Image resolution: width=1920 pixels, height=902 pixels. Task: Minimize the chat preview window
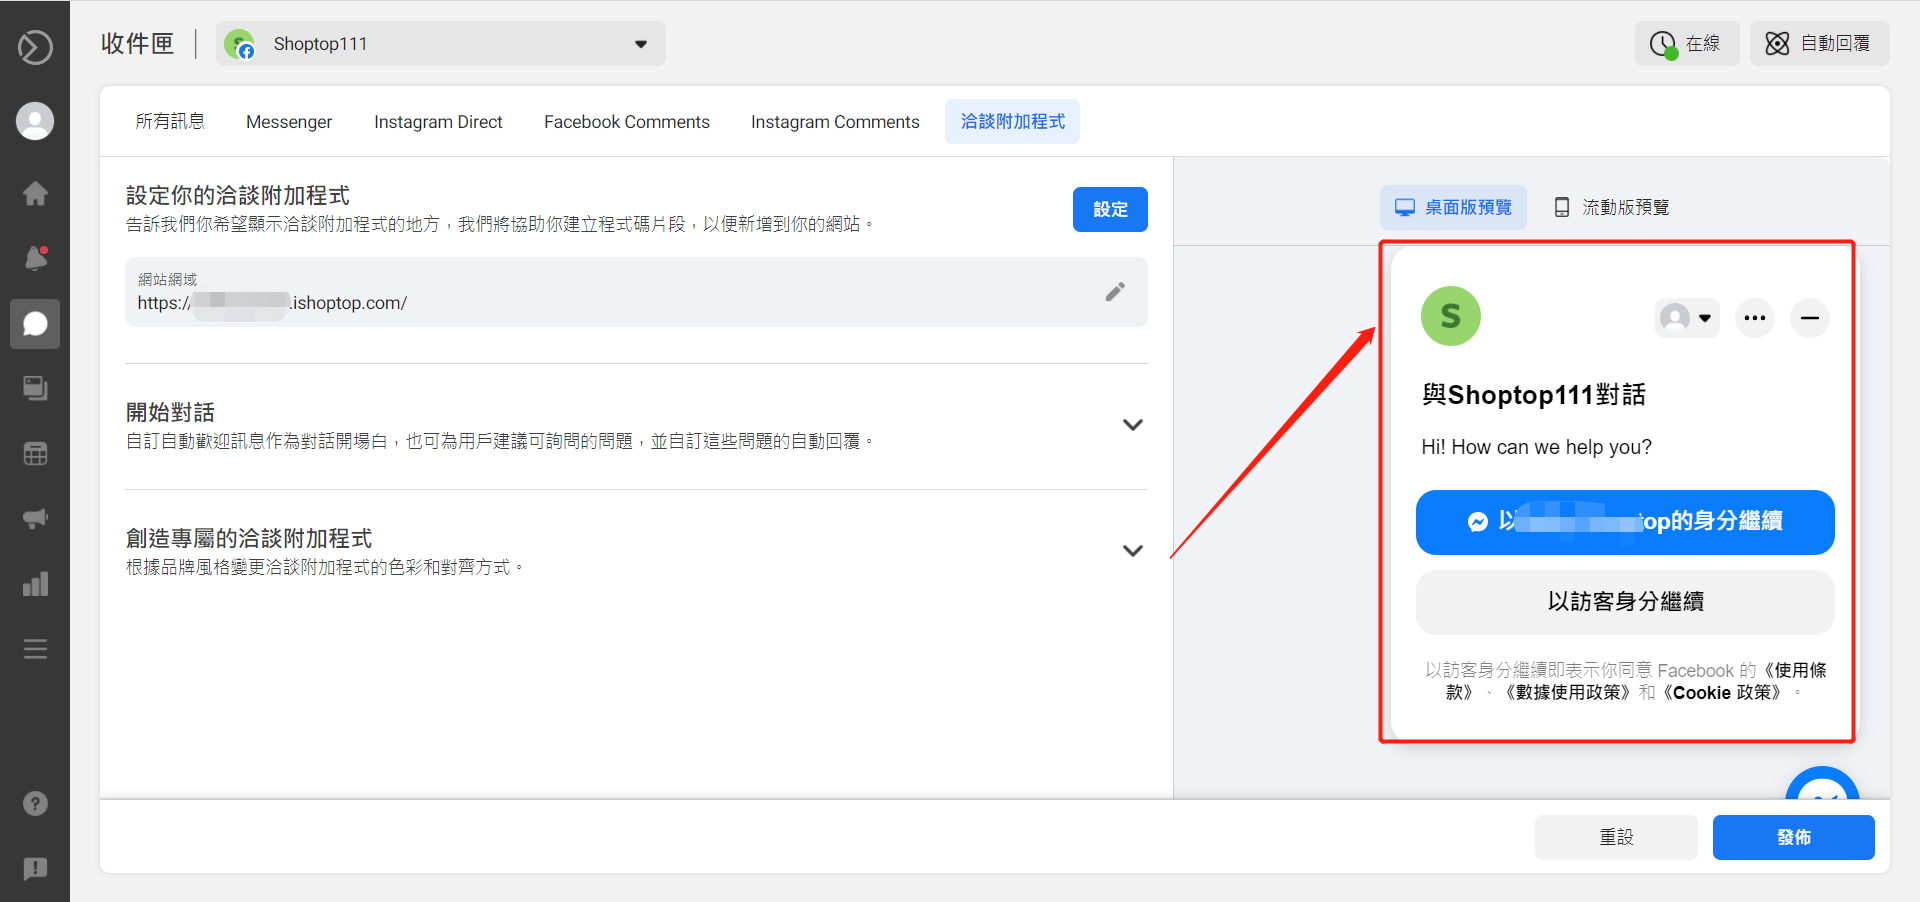(x=1810, y=318)
